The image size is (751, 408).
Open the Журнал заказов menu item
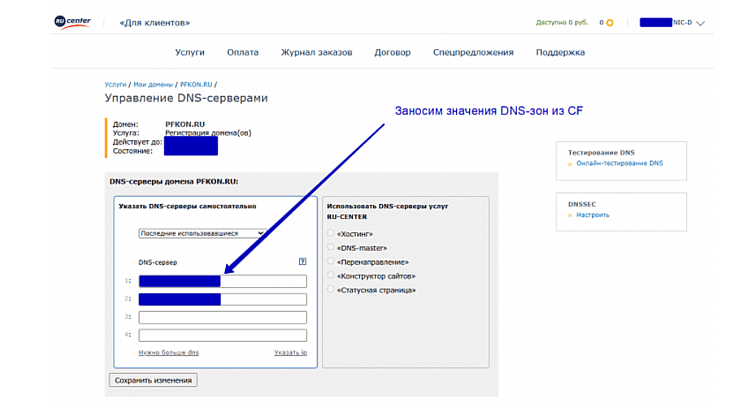click(317, 52)
